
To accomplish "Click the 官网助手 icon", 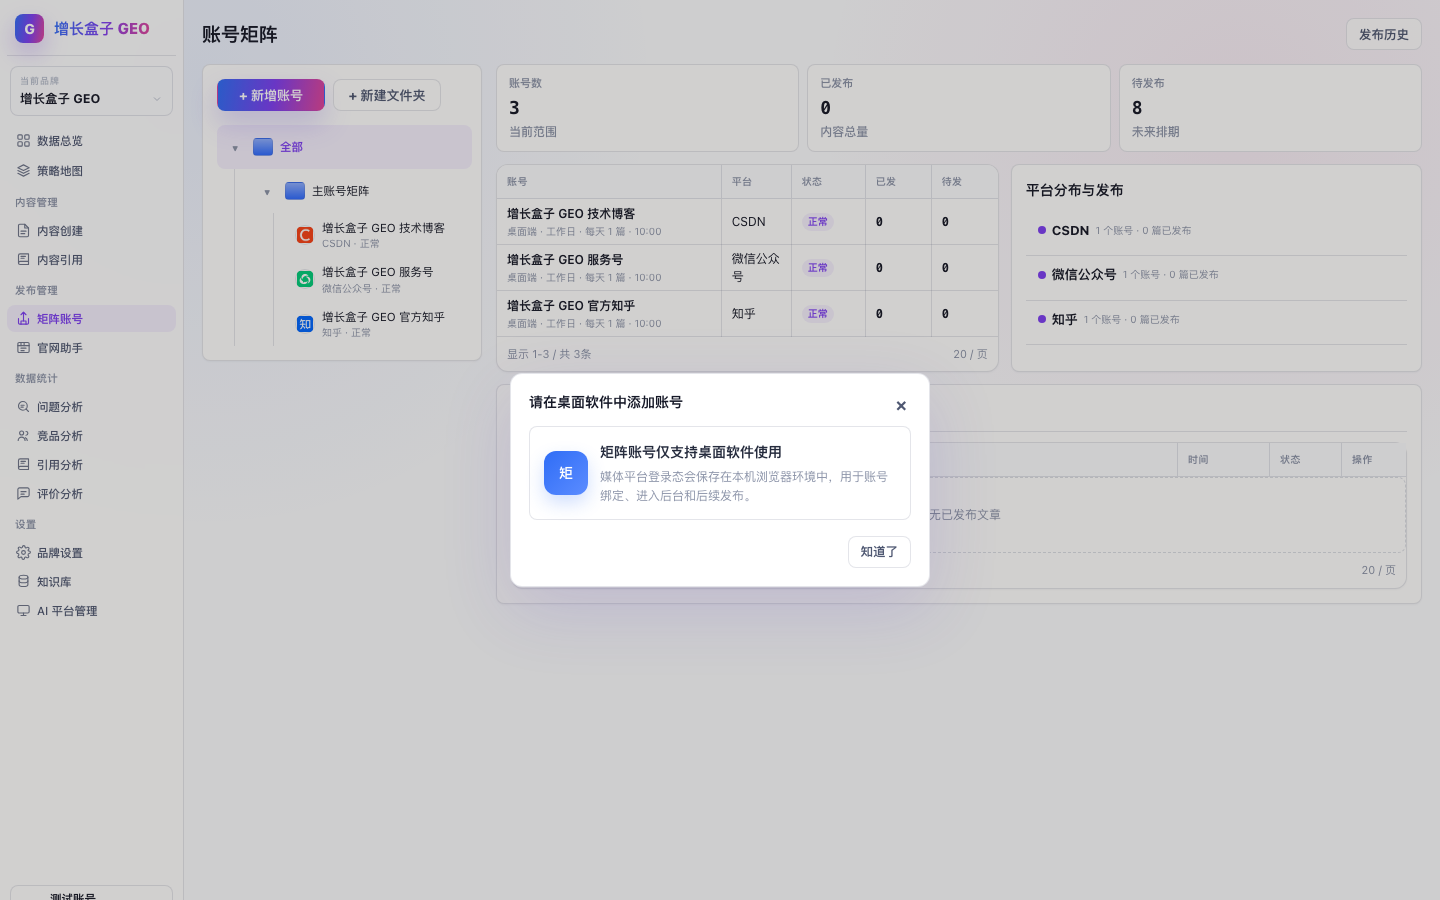I will point(23,348).
